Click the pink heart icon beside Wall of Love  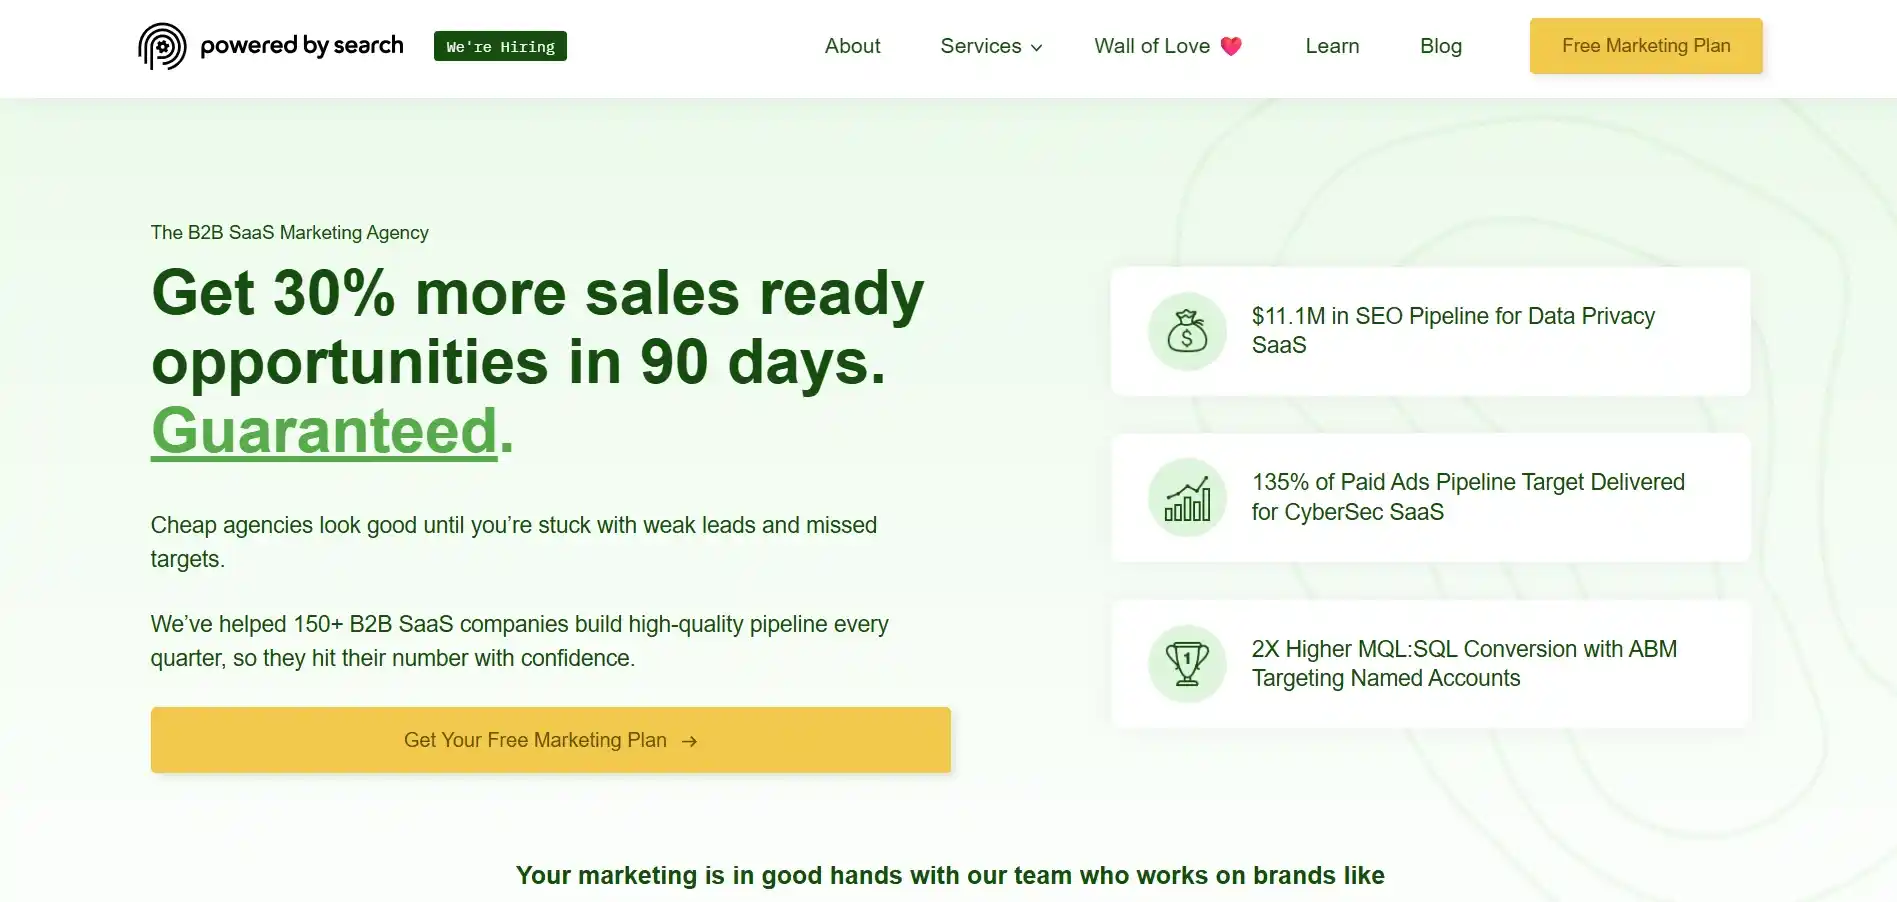point(1231,46)
